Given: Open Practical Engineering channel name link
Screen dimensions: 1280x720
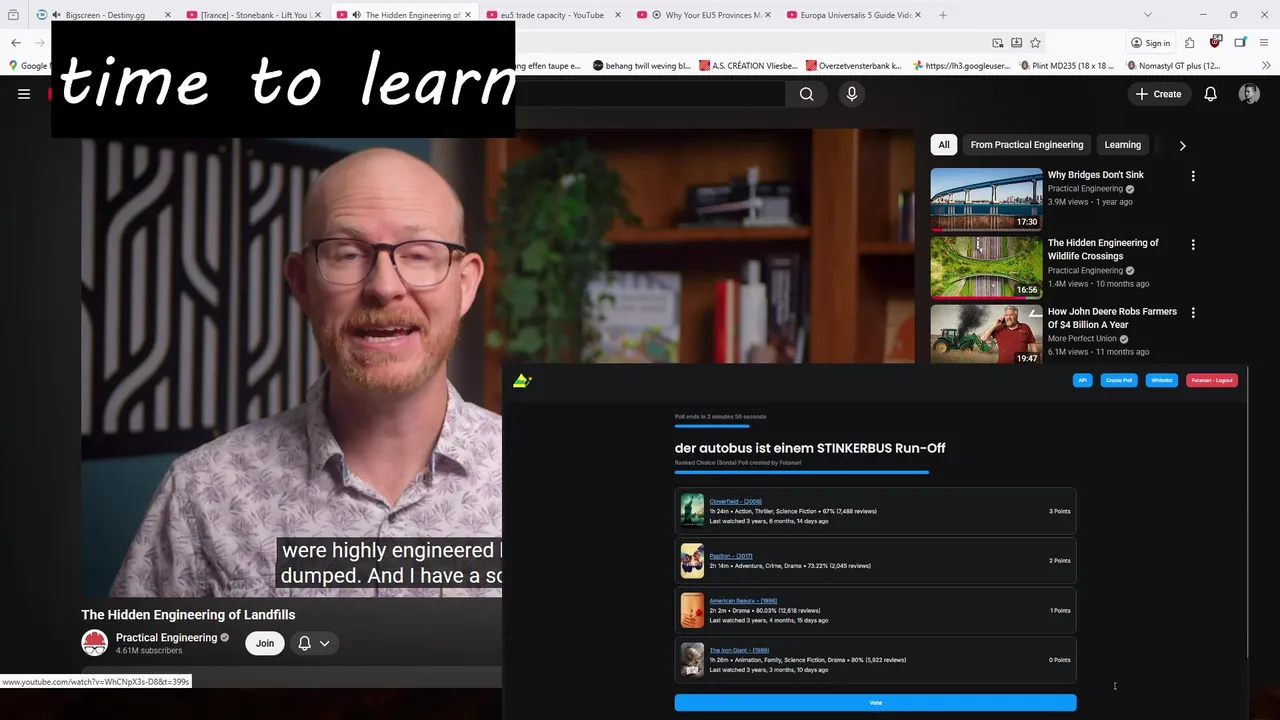Looking at the screenshot, I should coord(166,637).
